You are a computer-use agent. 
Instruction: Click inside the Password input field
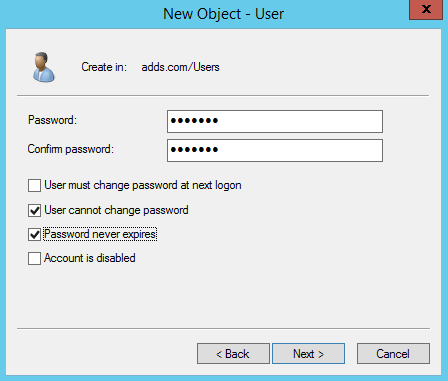(x=275, y=121)
